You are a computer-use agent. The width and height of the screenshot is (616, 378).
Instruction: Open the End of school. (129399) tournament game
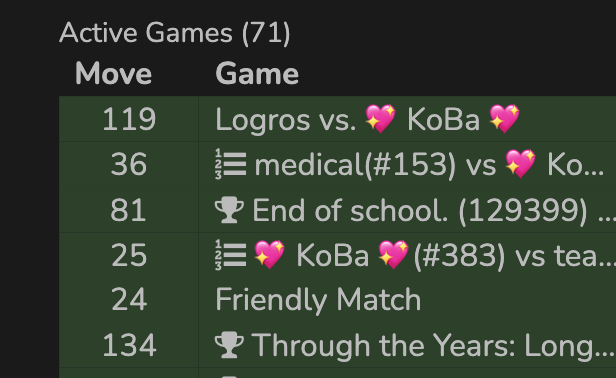coord(415,211)
